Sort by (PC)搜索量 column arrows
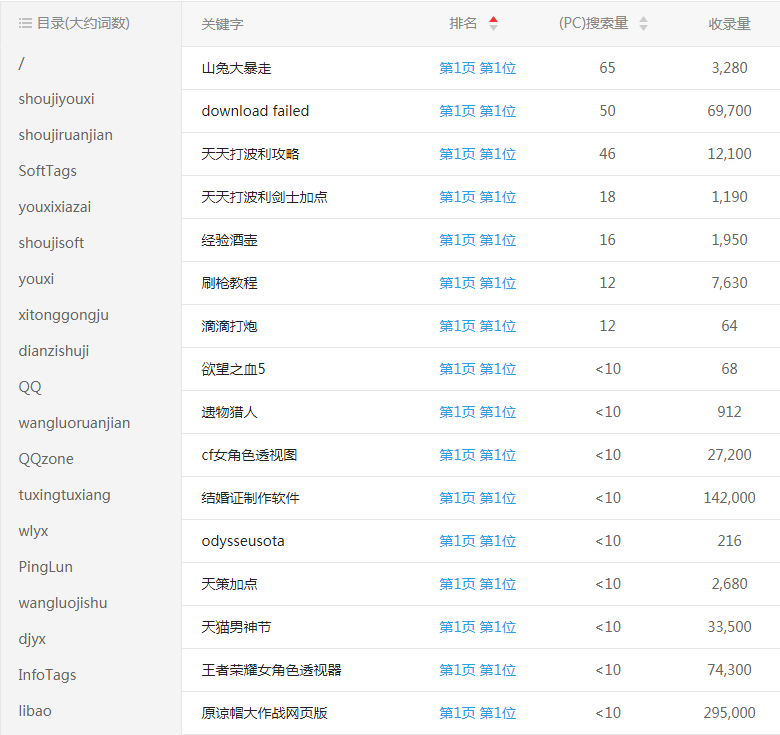Viewport: 780px width, 735px height. click(643, 23)
